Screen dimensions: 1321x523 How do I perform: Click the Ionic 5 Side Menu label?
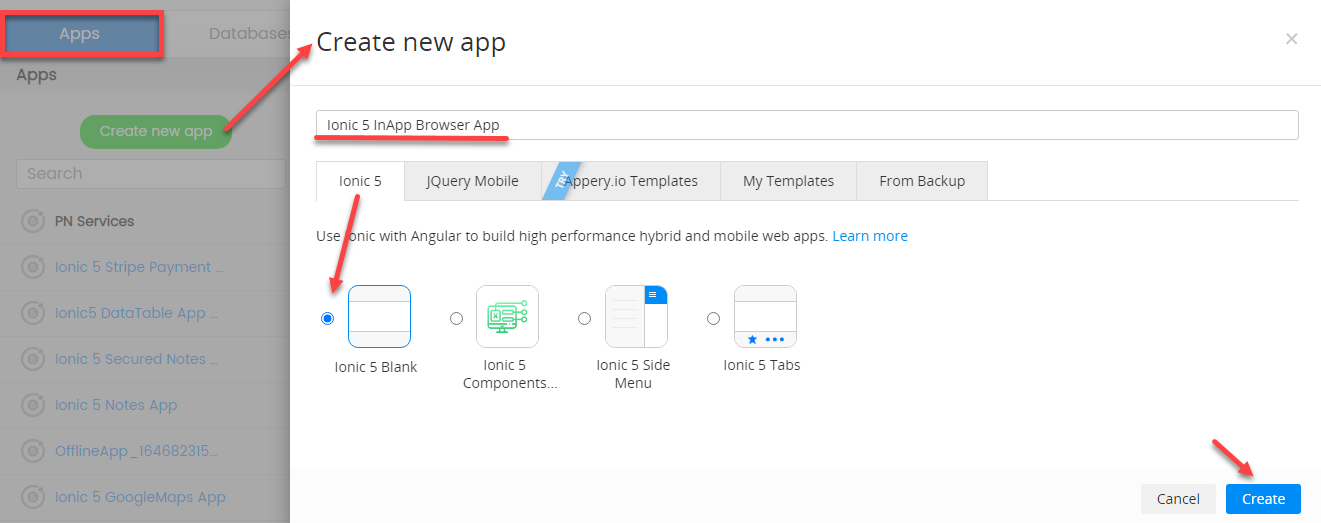633,374
